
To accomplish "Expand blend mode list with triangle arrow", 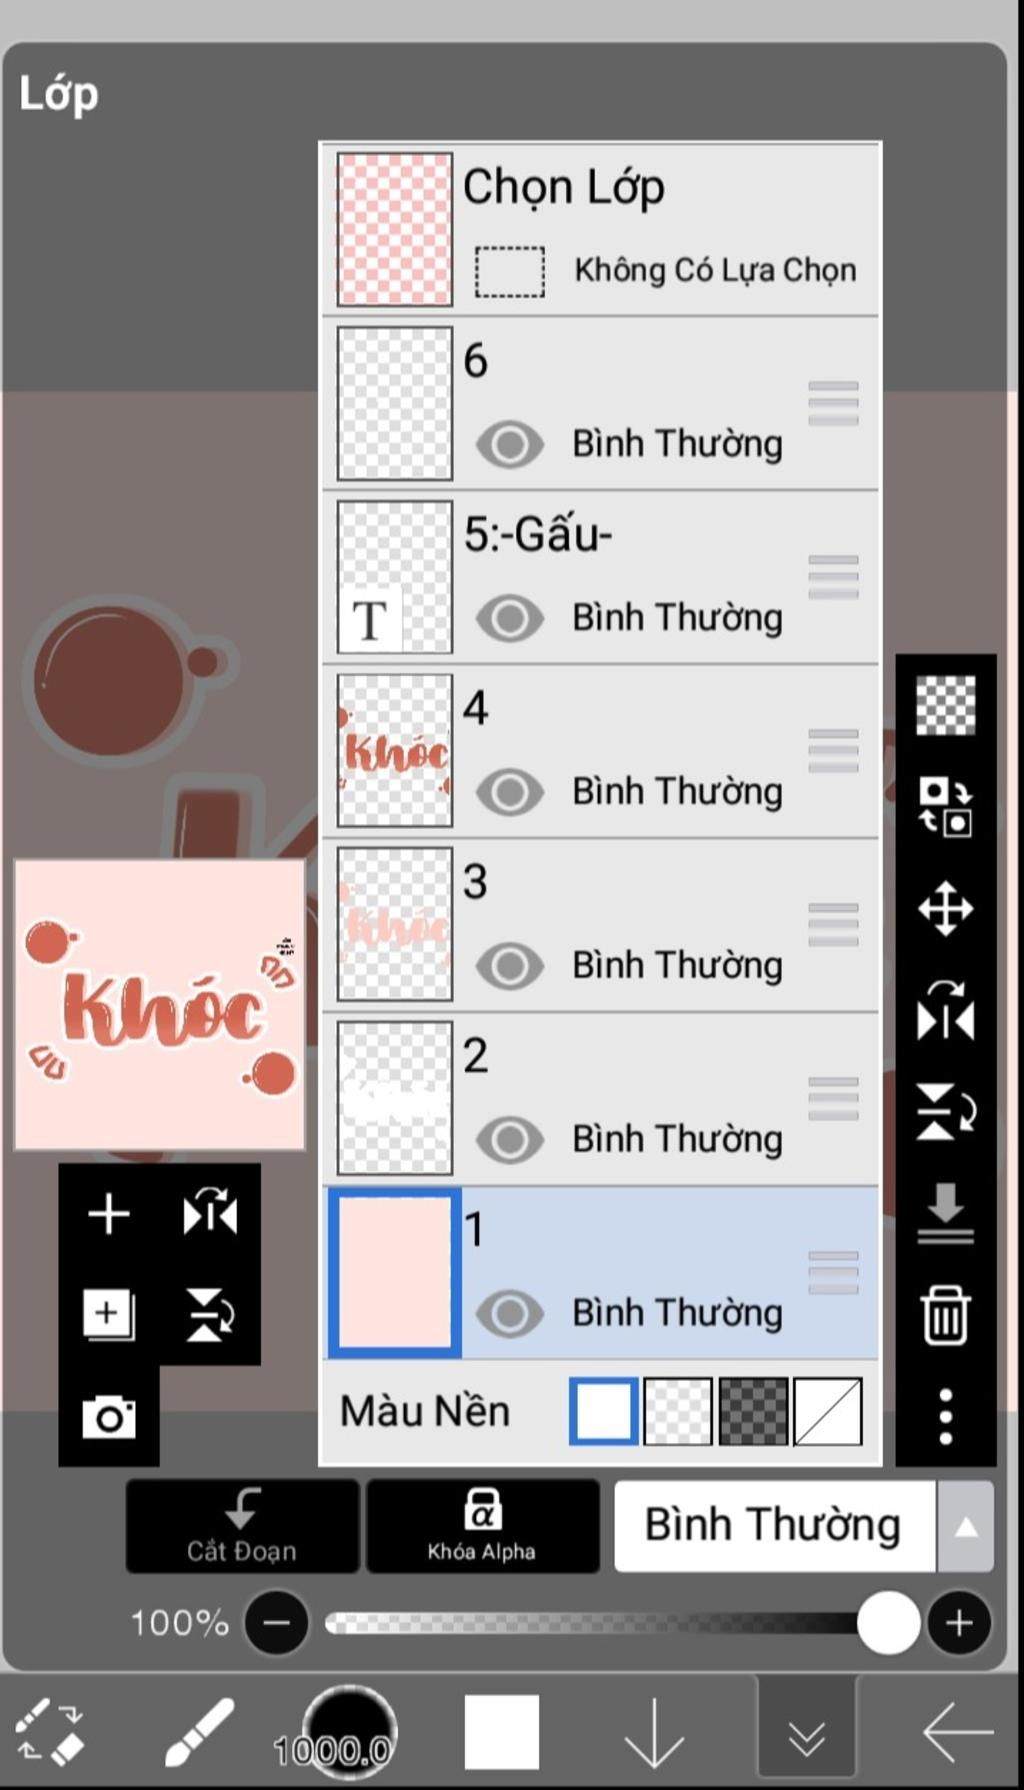I will pyautogui.click(x=966, y=1527).
